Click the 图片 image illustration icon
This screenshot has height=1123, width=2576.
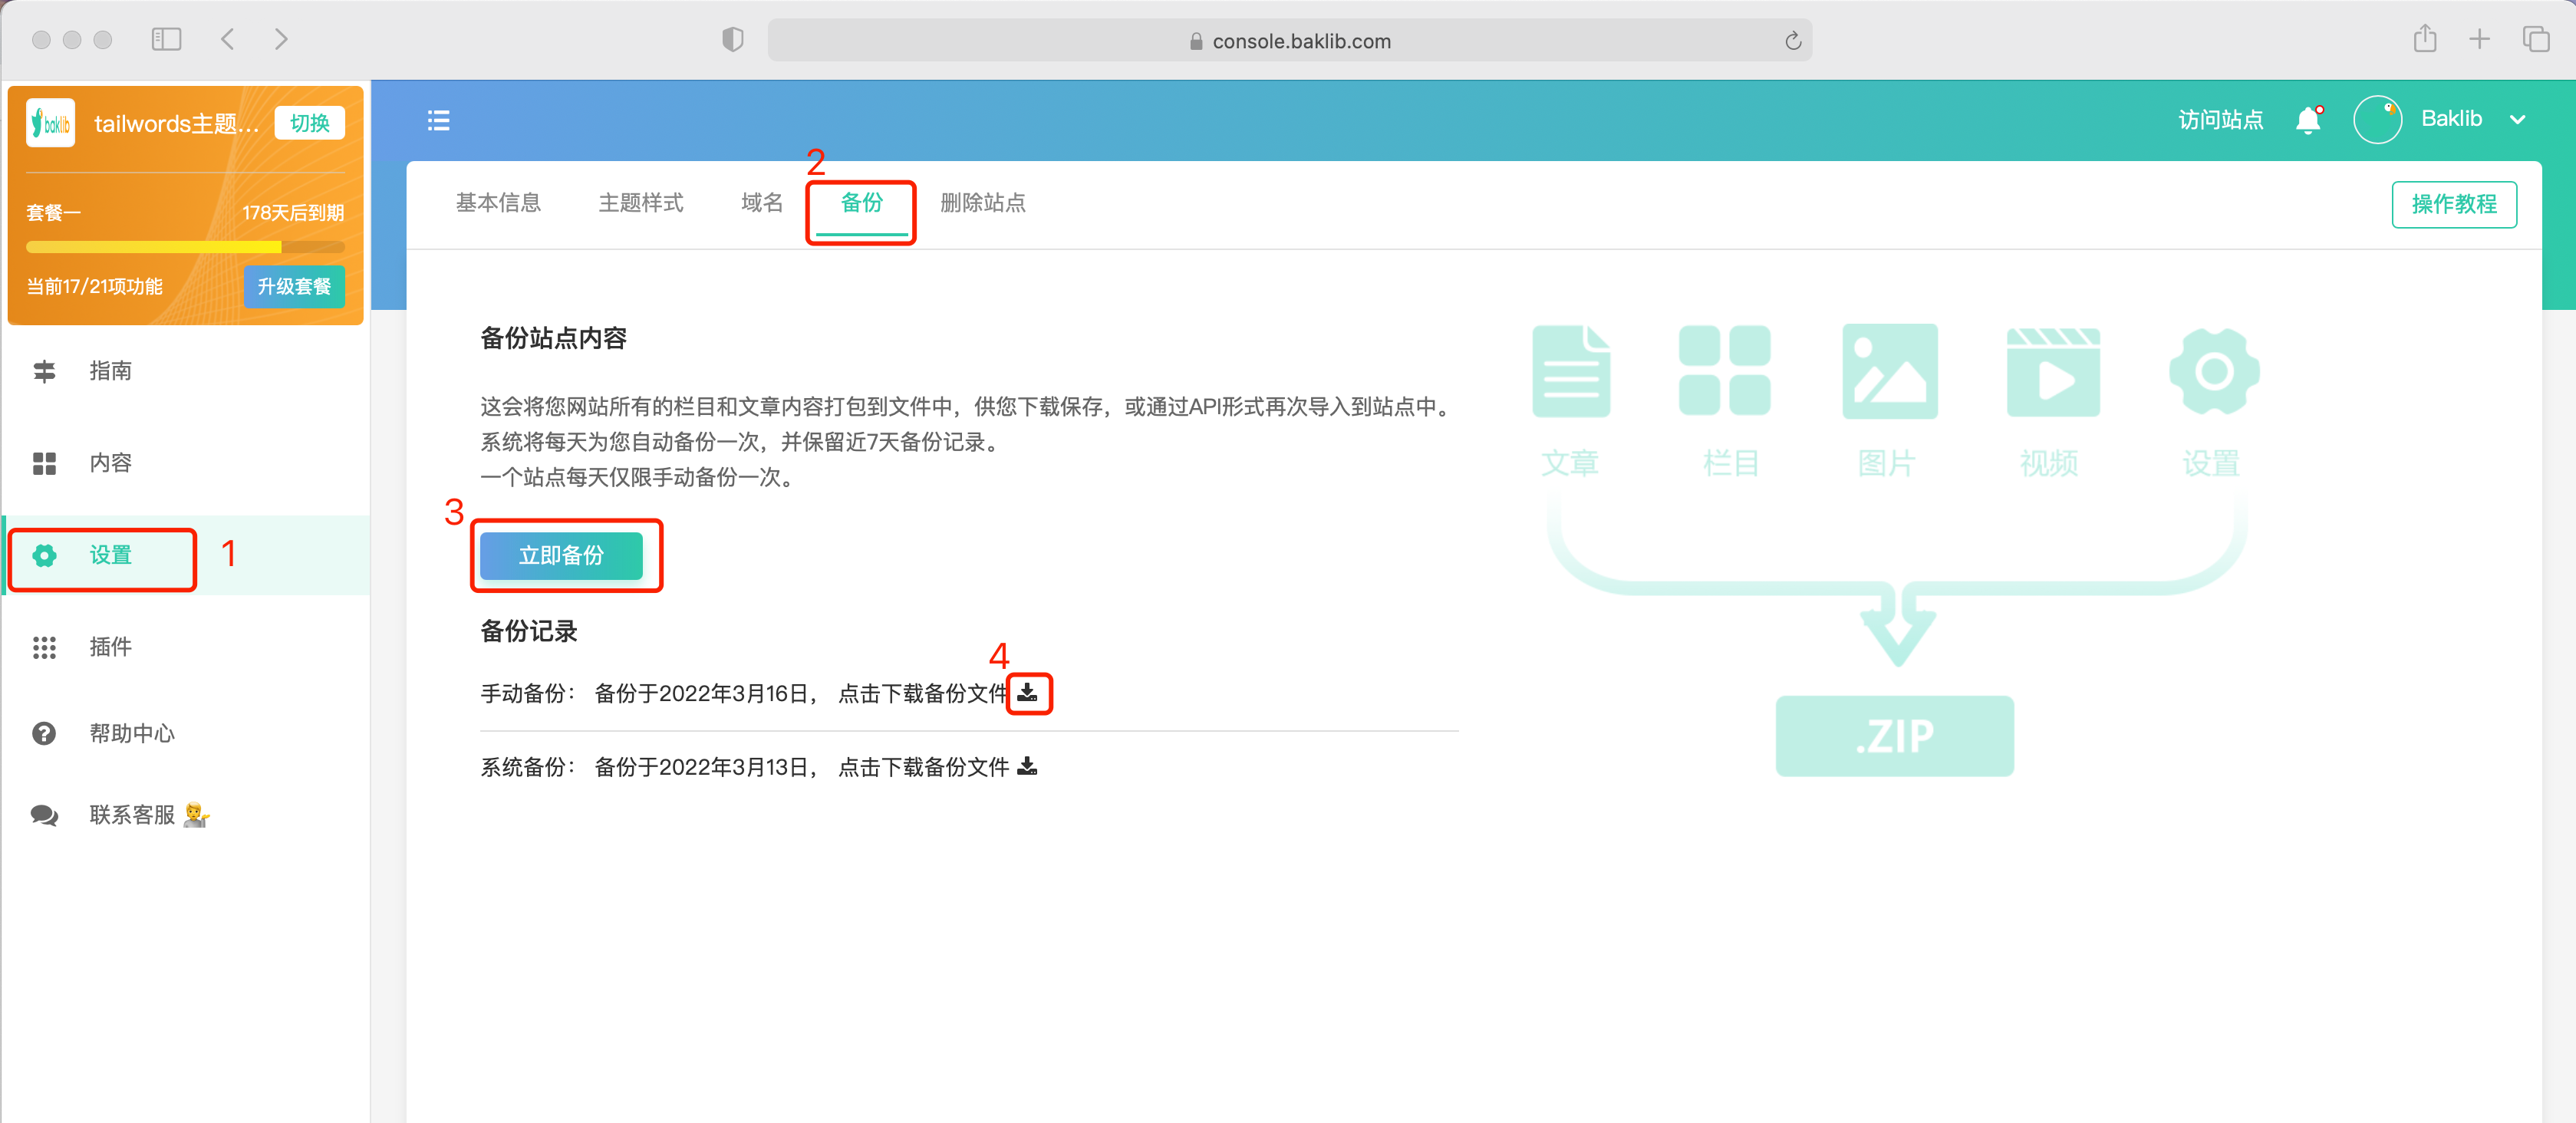[1890, 371]
